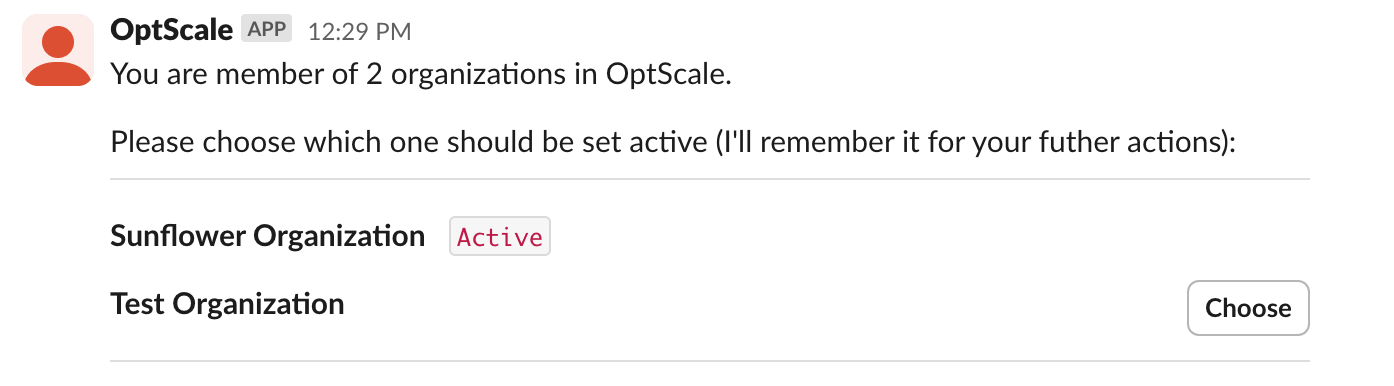Click the divider line above Sunflower Organization
Viewport: 1394px width, 386px height.
[710, 179]
